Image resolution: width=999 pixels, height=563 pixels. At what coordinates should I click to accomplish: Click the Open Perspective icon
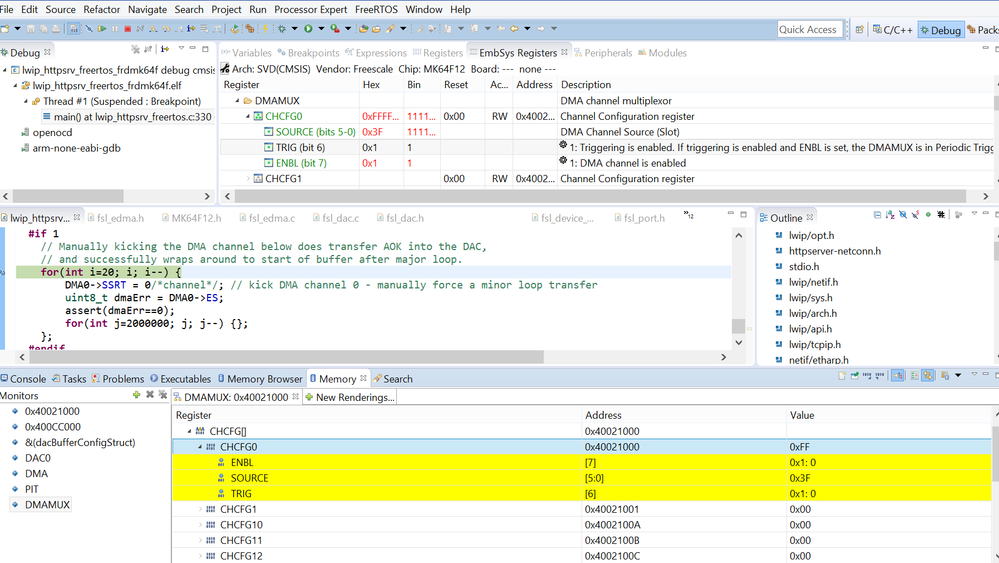[859, 30]
